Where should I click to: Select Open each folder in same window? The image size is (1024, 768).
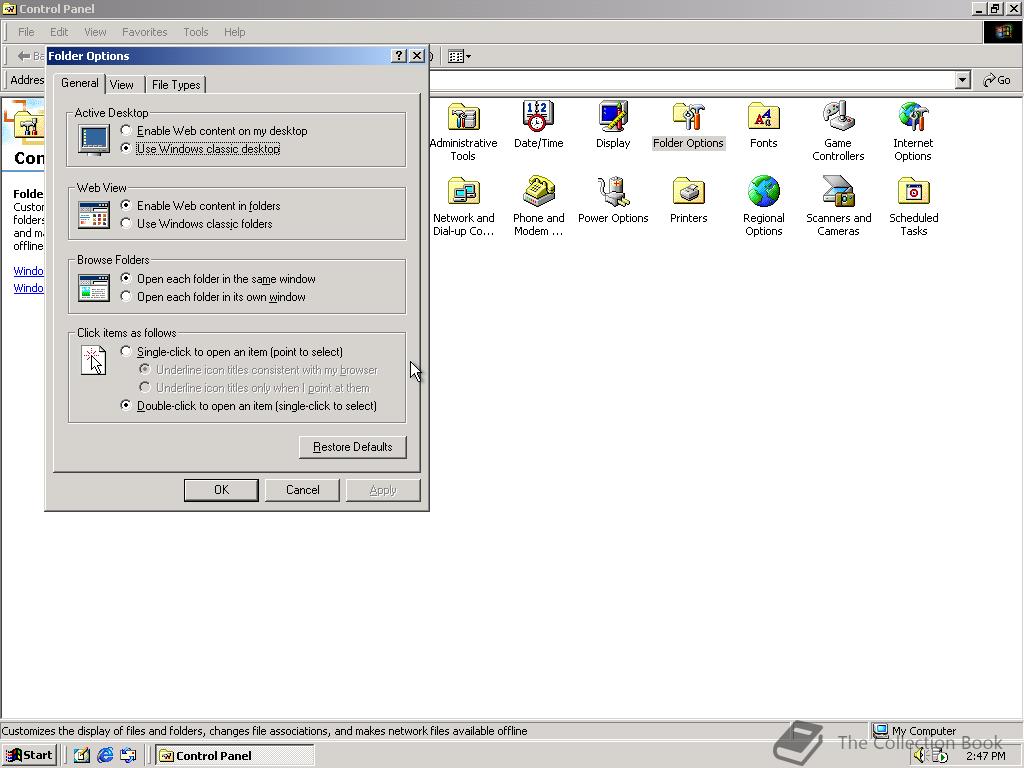coord(218,279)
